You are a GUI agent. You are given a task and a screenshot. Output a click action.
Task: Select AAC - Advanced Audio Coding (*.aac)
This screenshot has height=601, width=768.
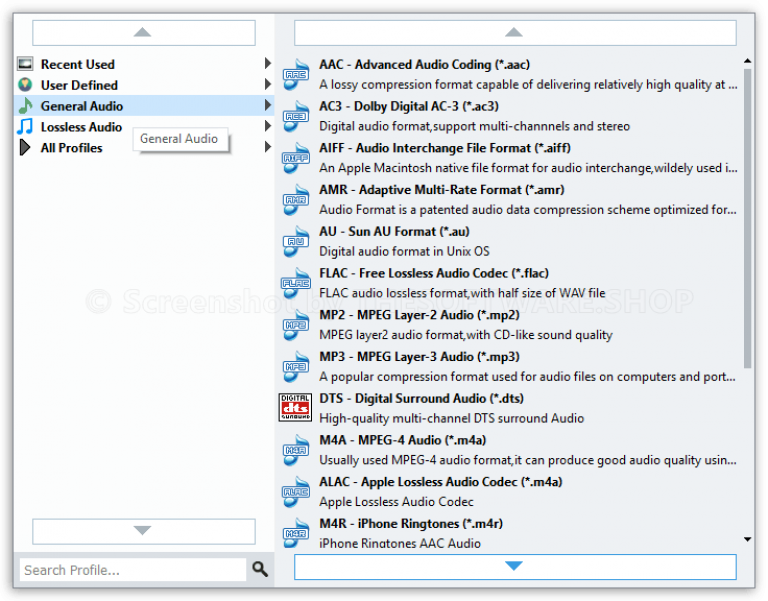pyautogui.click(x=424, y=65)
